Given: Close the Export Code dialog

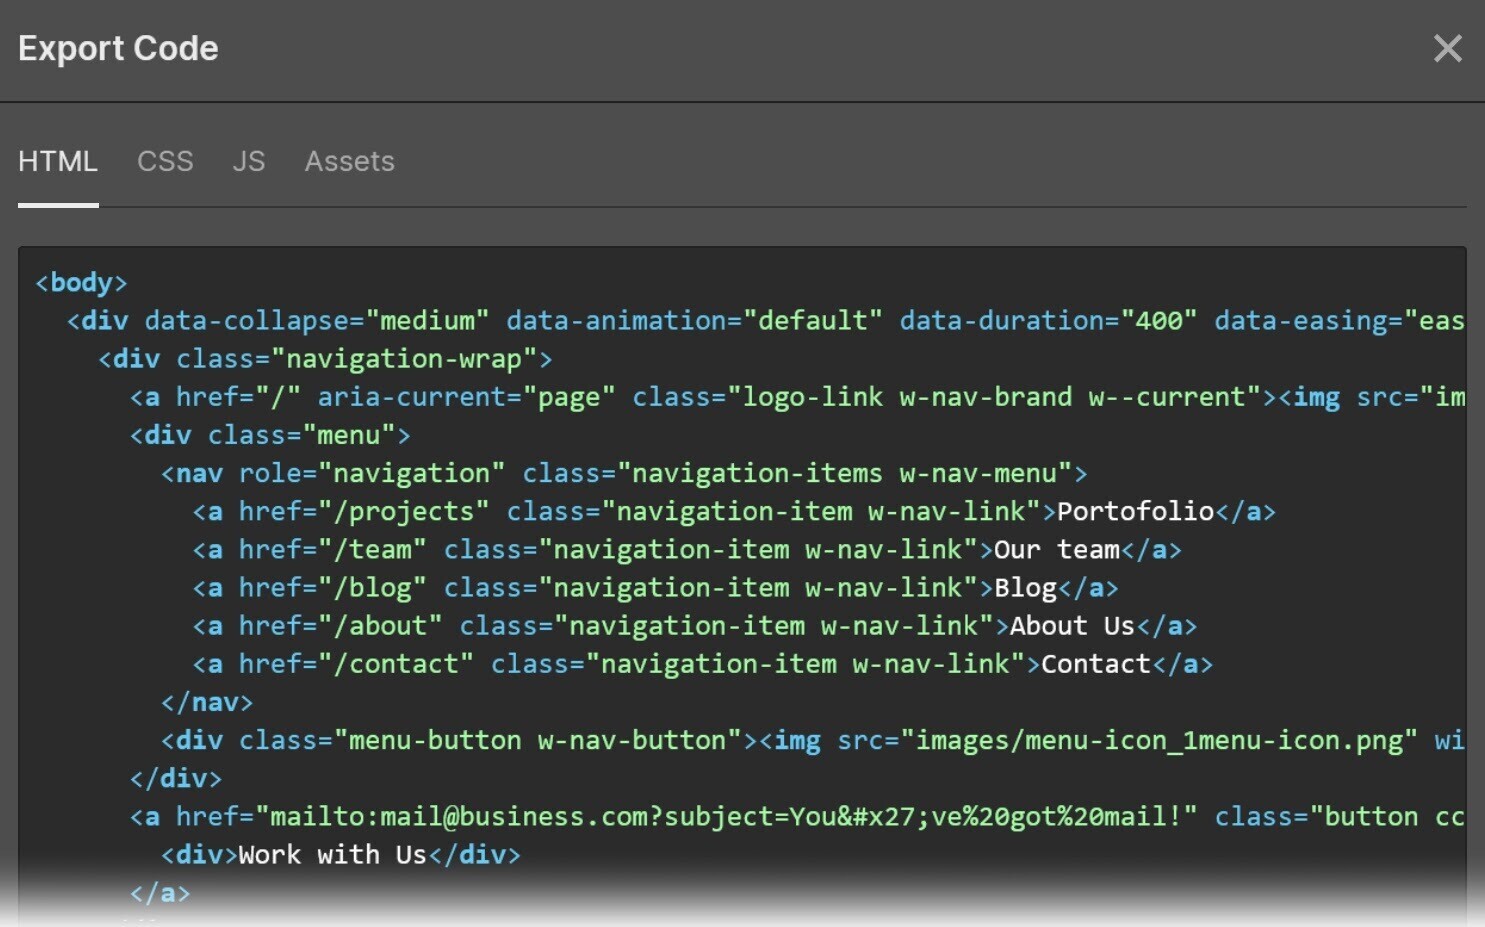Looking at the screenshot, I should (1448, 48).
